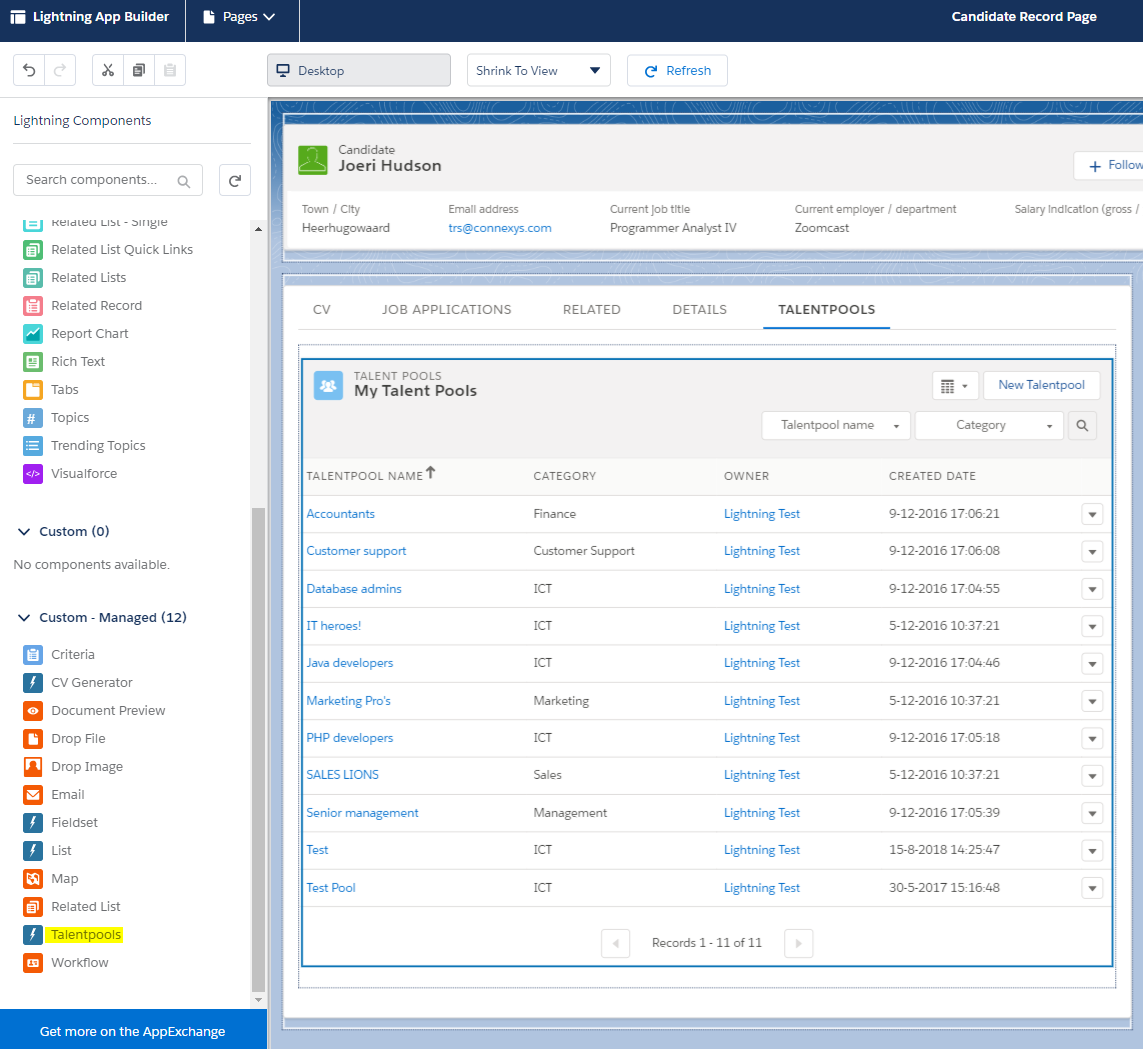Switch to the RELATED tab

point(592,310)
